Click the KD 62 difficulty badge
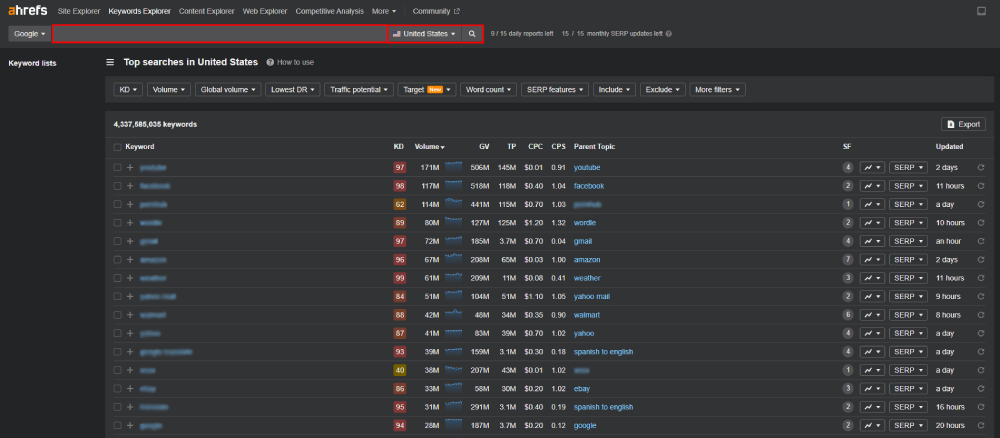The height and width of the screenshot is (438, 1000). 400,205
